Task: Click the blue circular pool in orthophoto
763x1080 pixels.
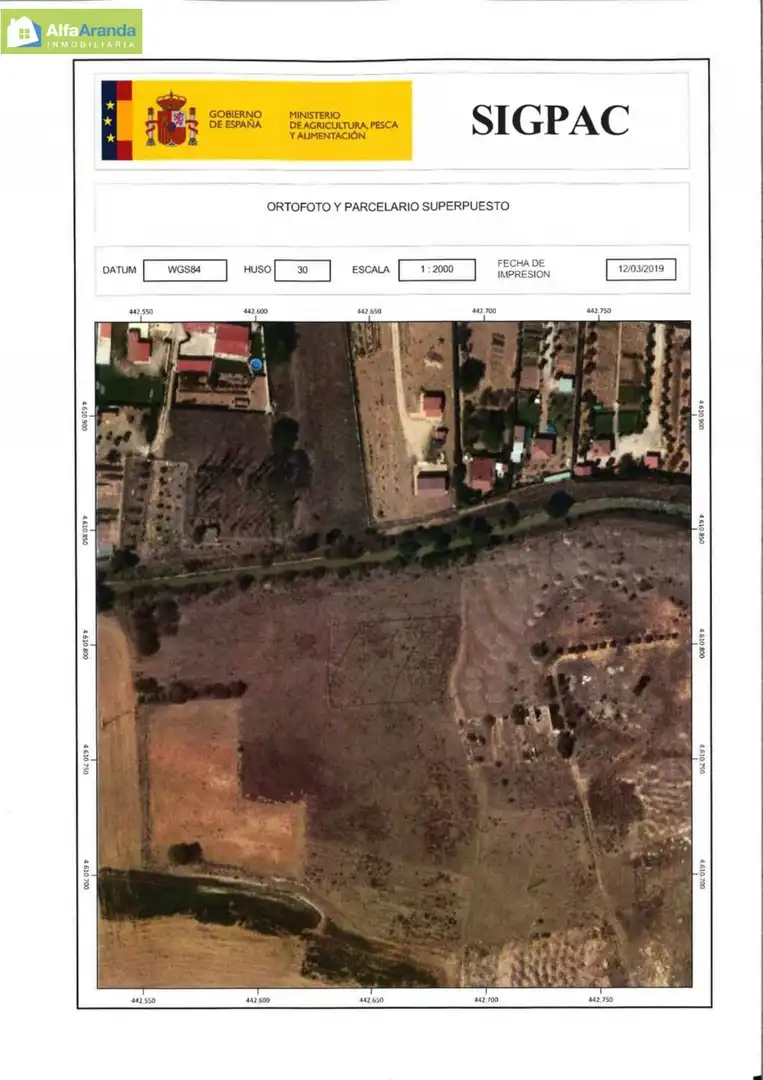Action: click(256, 364)
